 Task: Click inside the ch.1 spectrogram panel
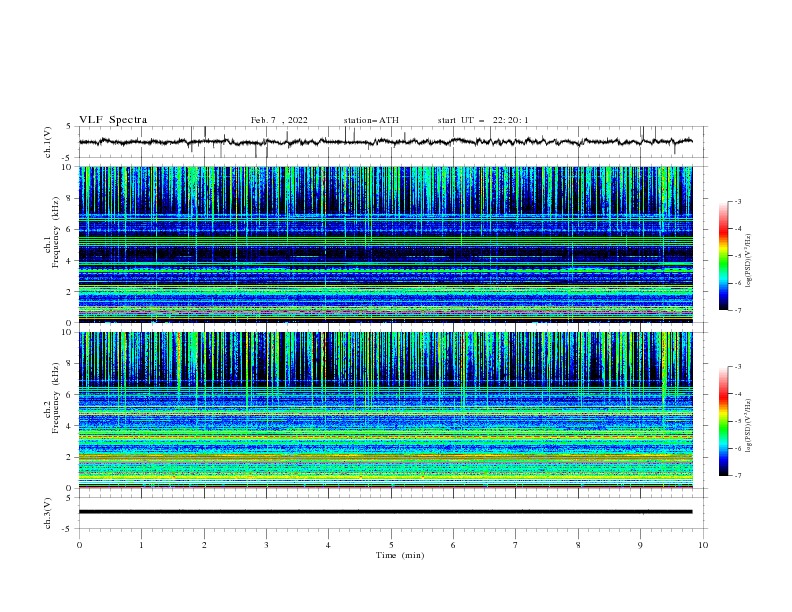coord(385,244)
